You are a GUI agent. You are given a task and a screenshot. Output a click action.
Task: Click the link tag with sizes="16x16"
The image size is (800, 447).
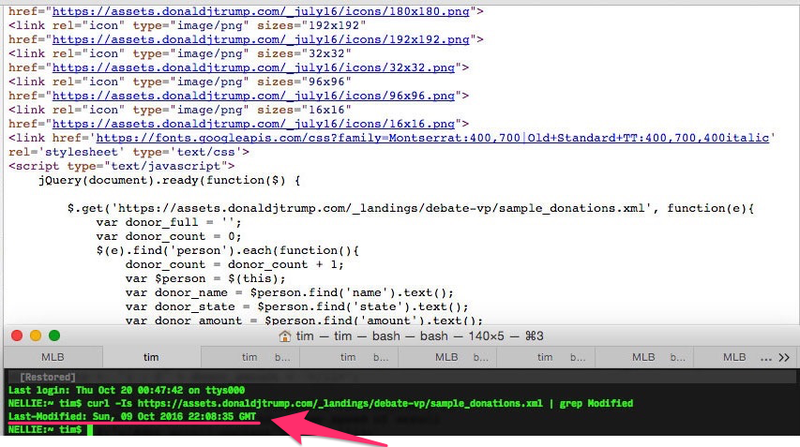coord(180,110)
